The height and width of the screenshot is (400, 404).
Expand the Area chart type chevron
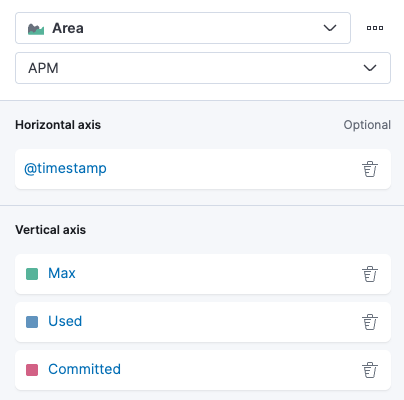pos(330,28)
